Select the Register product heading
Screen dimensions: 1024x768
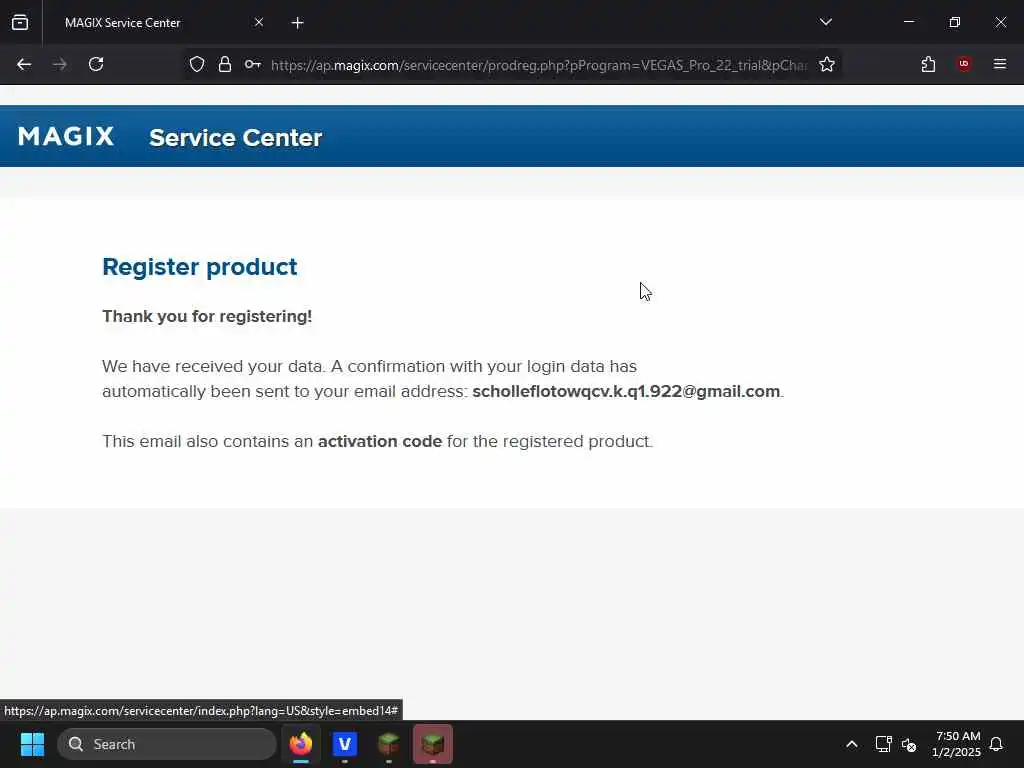click(x=200, y=266)
